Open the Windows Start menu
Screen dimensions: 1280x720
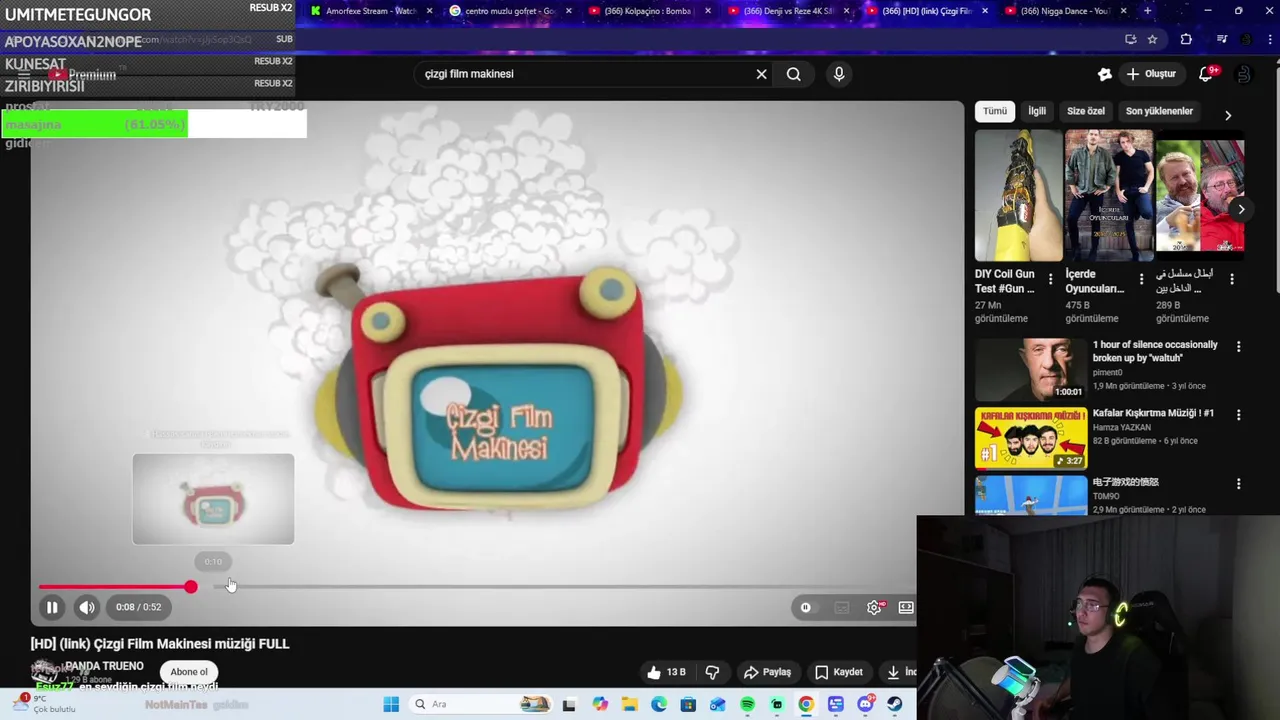391,704
